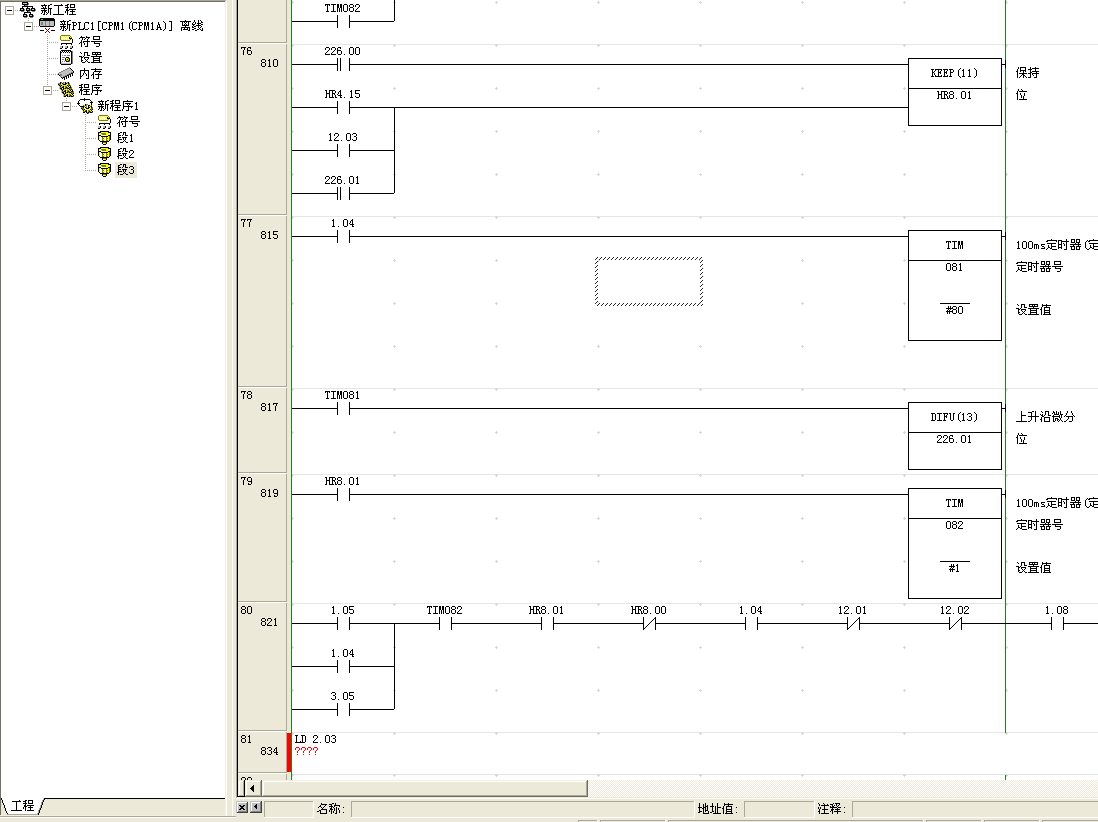Open section 段2 in the tree
This screenshot has width=1098, height=822.
point(124,154)
